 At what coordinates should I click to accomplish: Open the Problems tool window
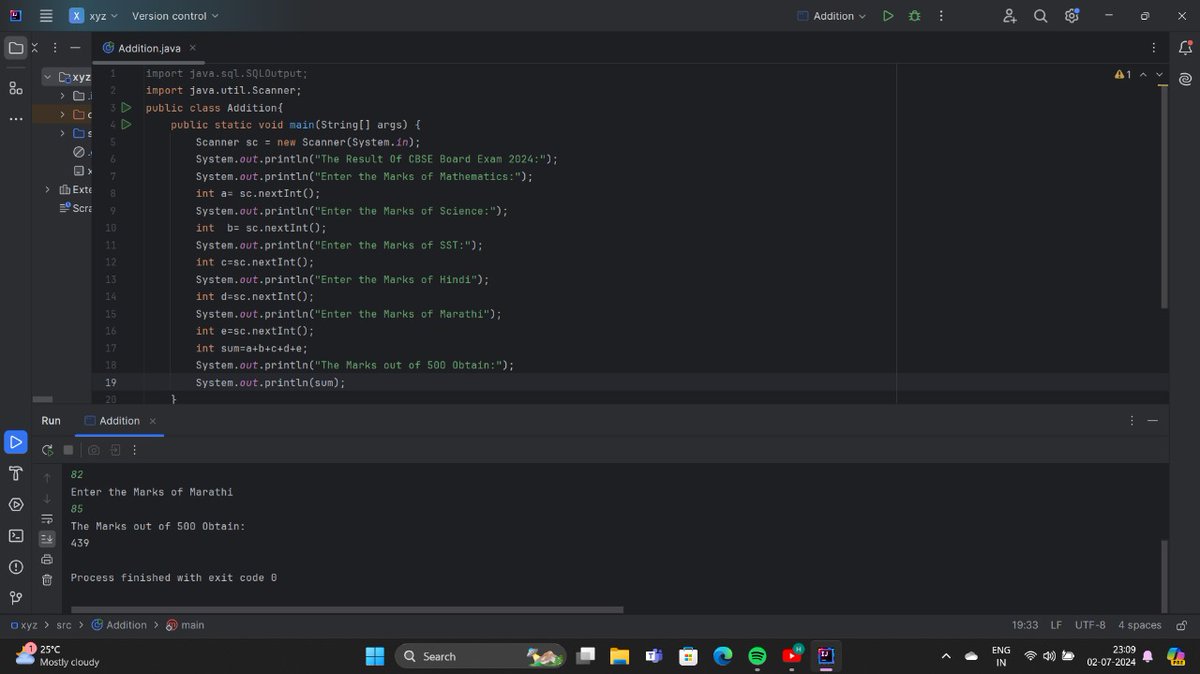15,567
